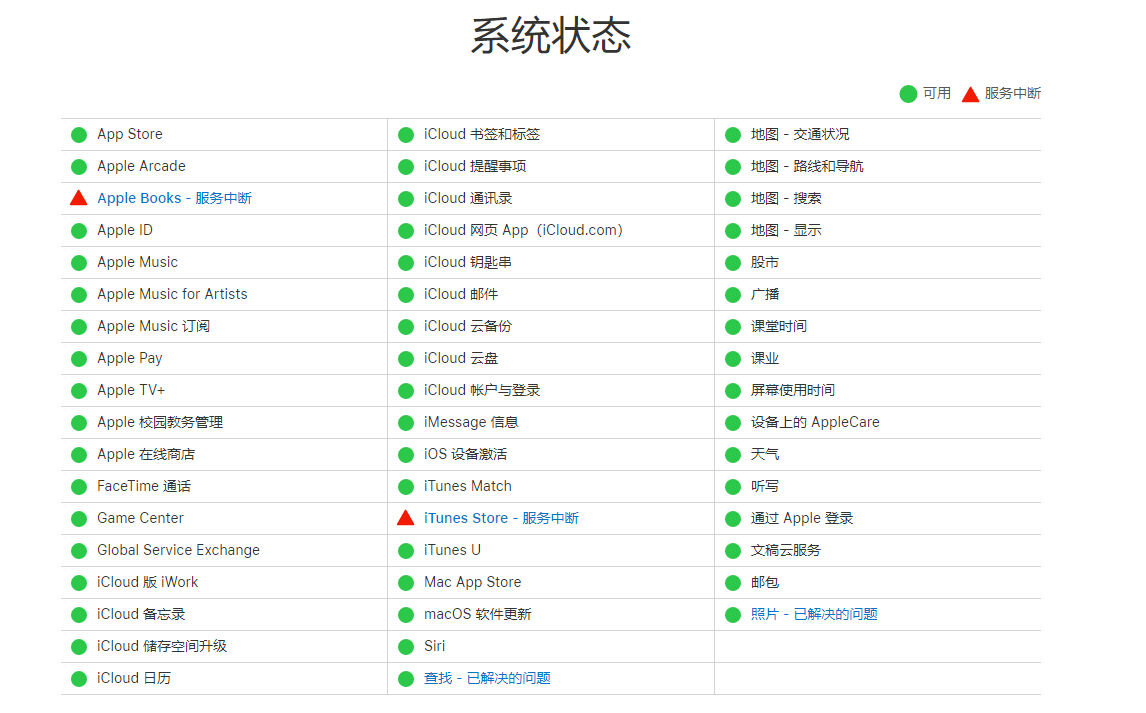This screenshot has height=713, width=1146.
Task: Click the 系统状态 page title
Action: point(548,33)
